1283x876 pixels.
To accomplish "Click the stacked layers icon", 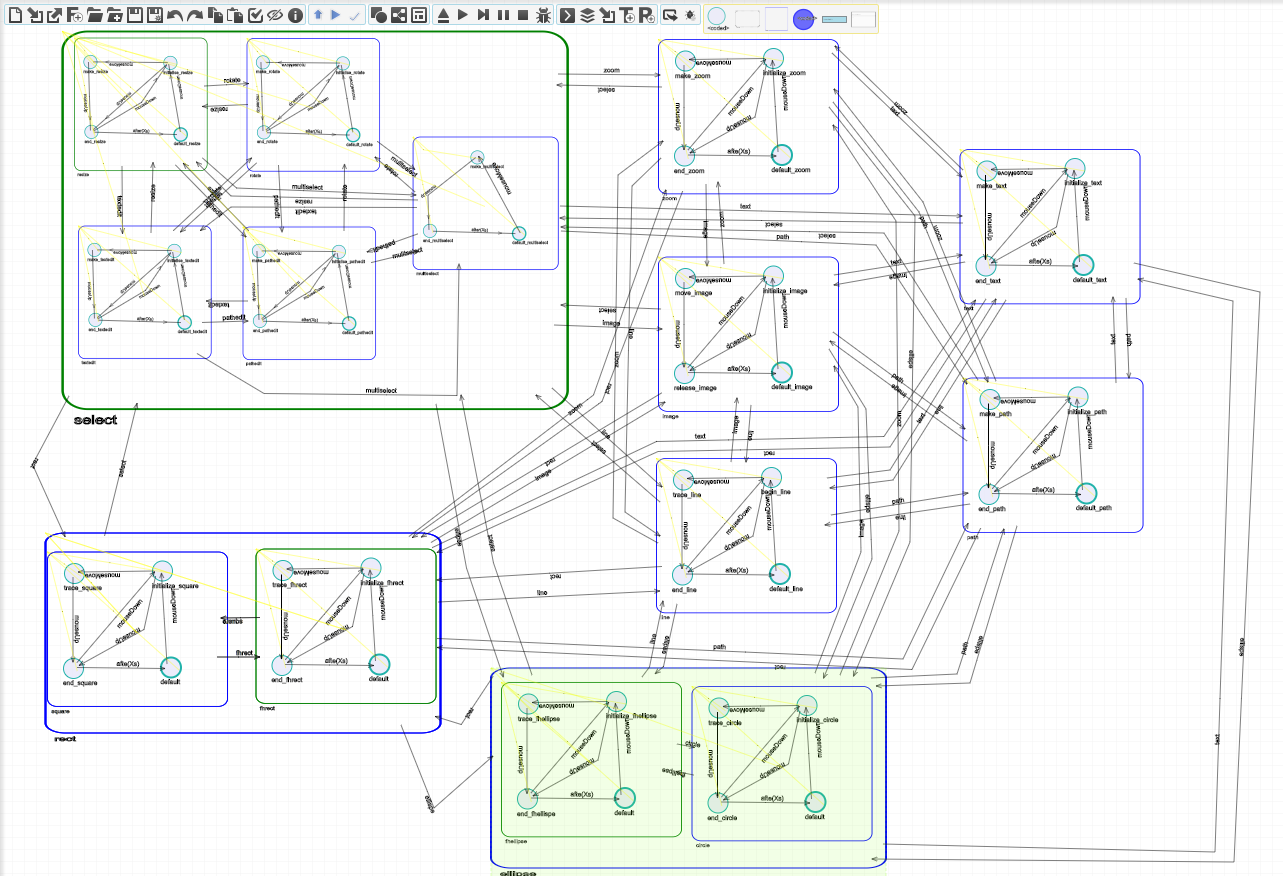I will click(587, 15).
